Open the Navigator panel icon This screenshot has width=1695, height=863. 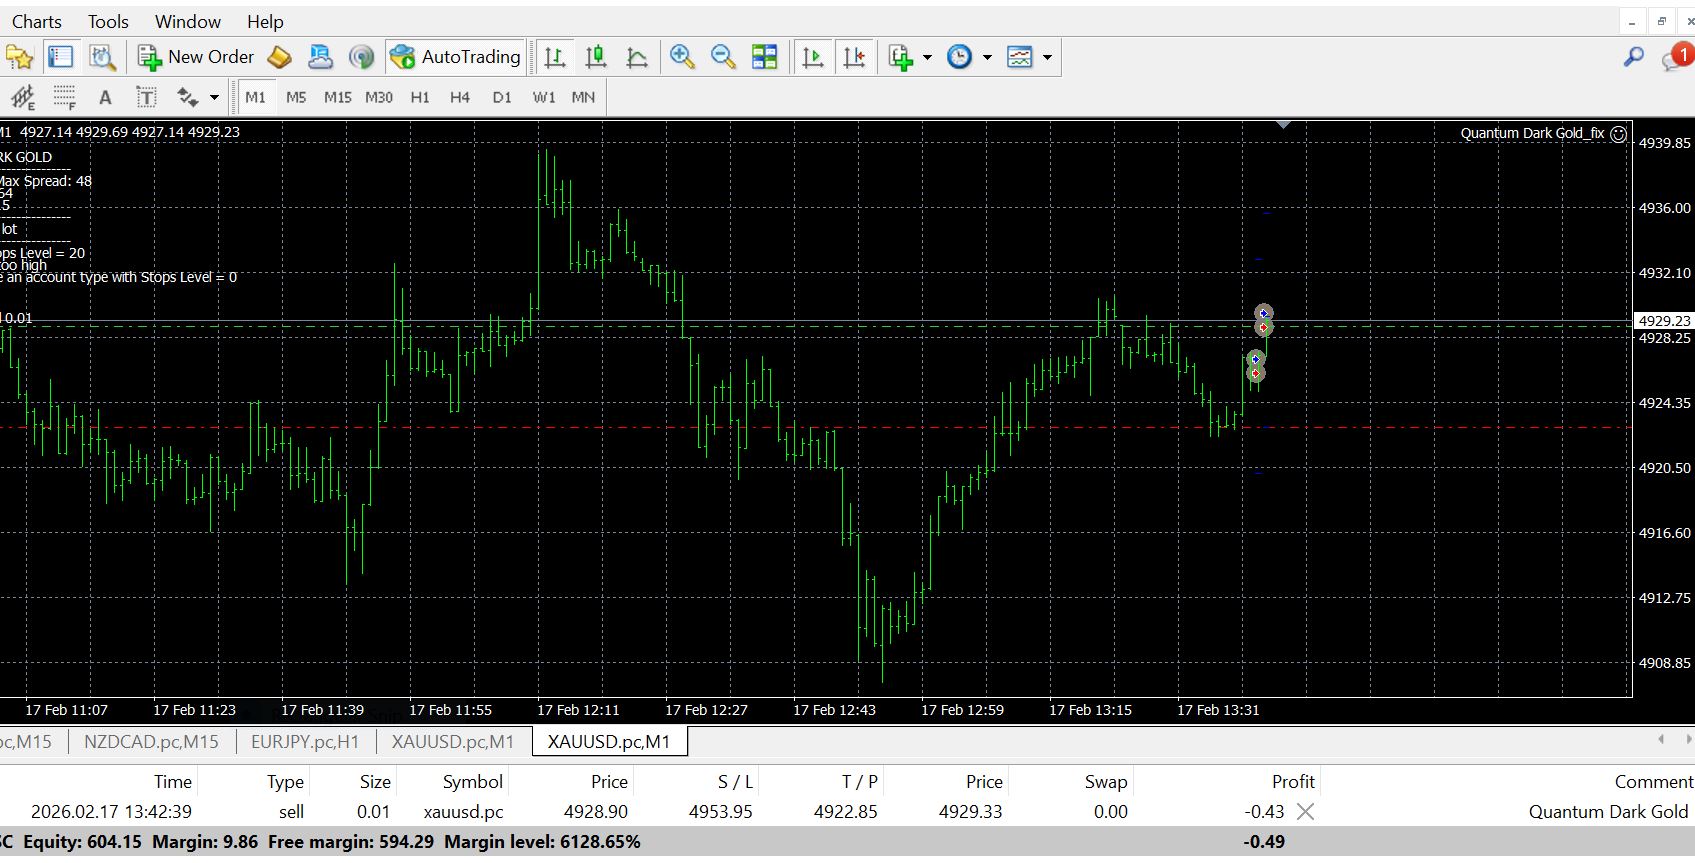(x=20, y=57)
